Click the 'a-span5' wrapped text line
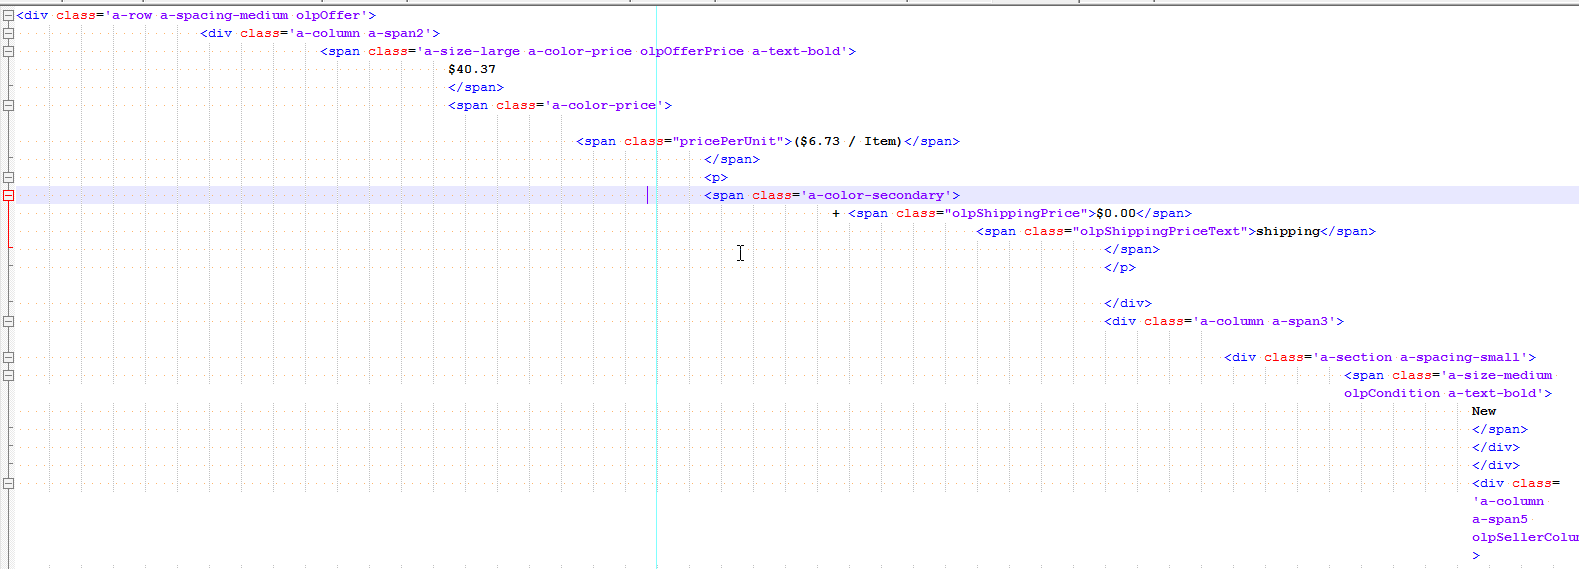 point(1500,519)
